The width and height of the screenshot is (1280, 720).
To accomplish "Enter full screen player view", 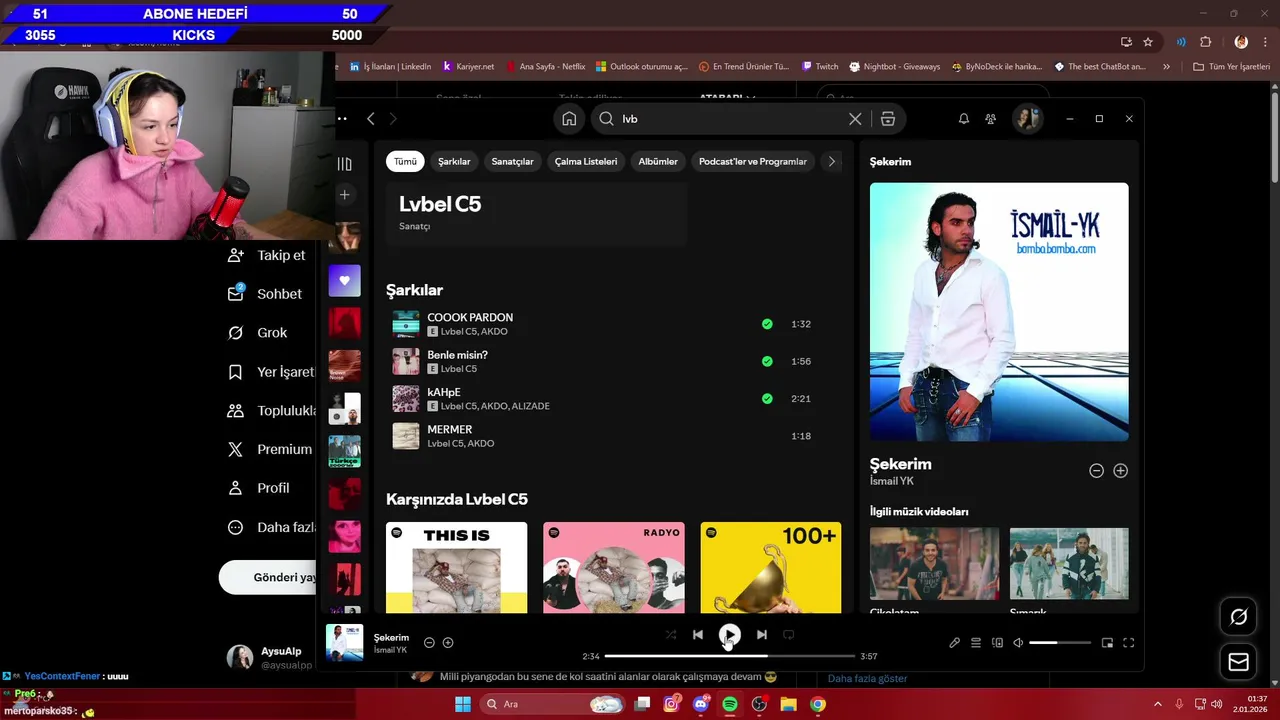I will (1129, 643).
